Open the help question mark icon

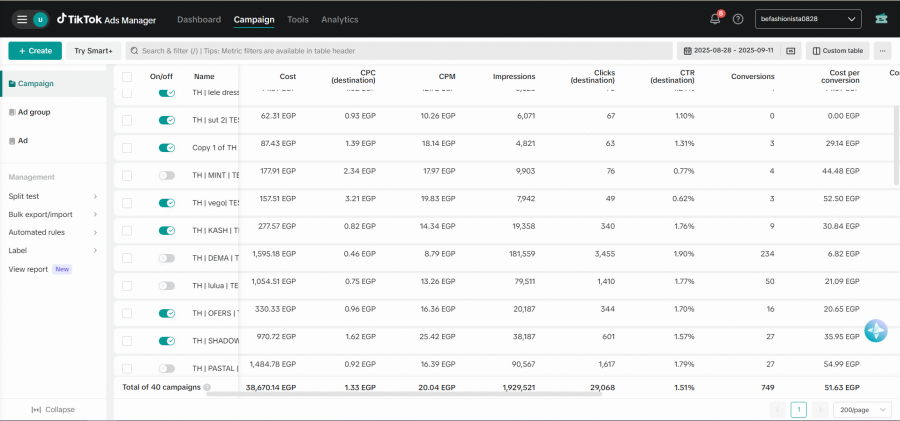(x=738, y=19)
